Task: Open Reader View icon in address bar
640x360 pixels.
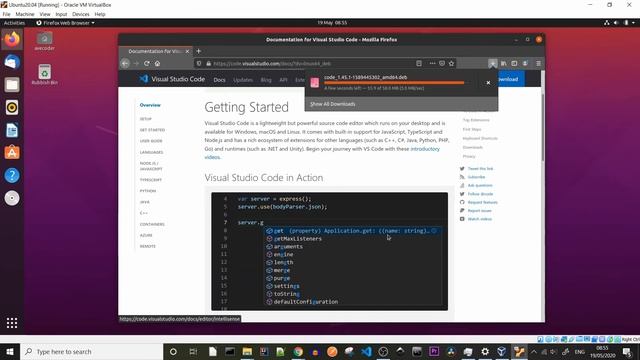Action: point(419,63)
